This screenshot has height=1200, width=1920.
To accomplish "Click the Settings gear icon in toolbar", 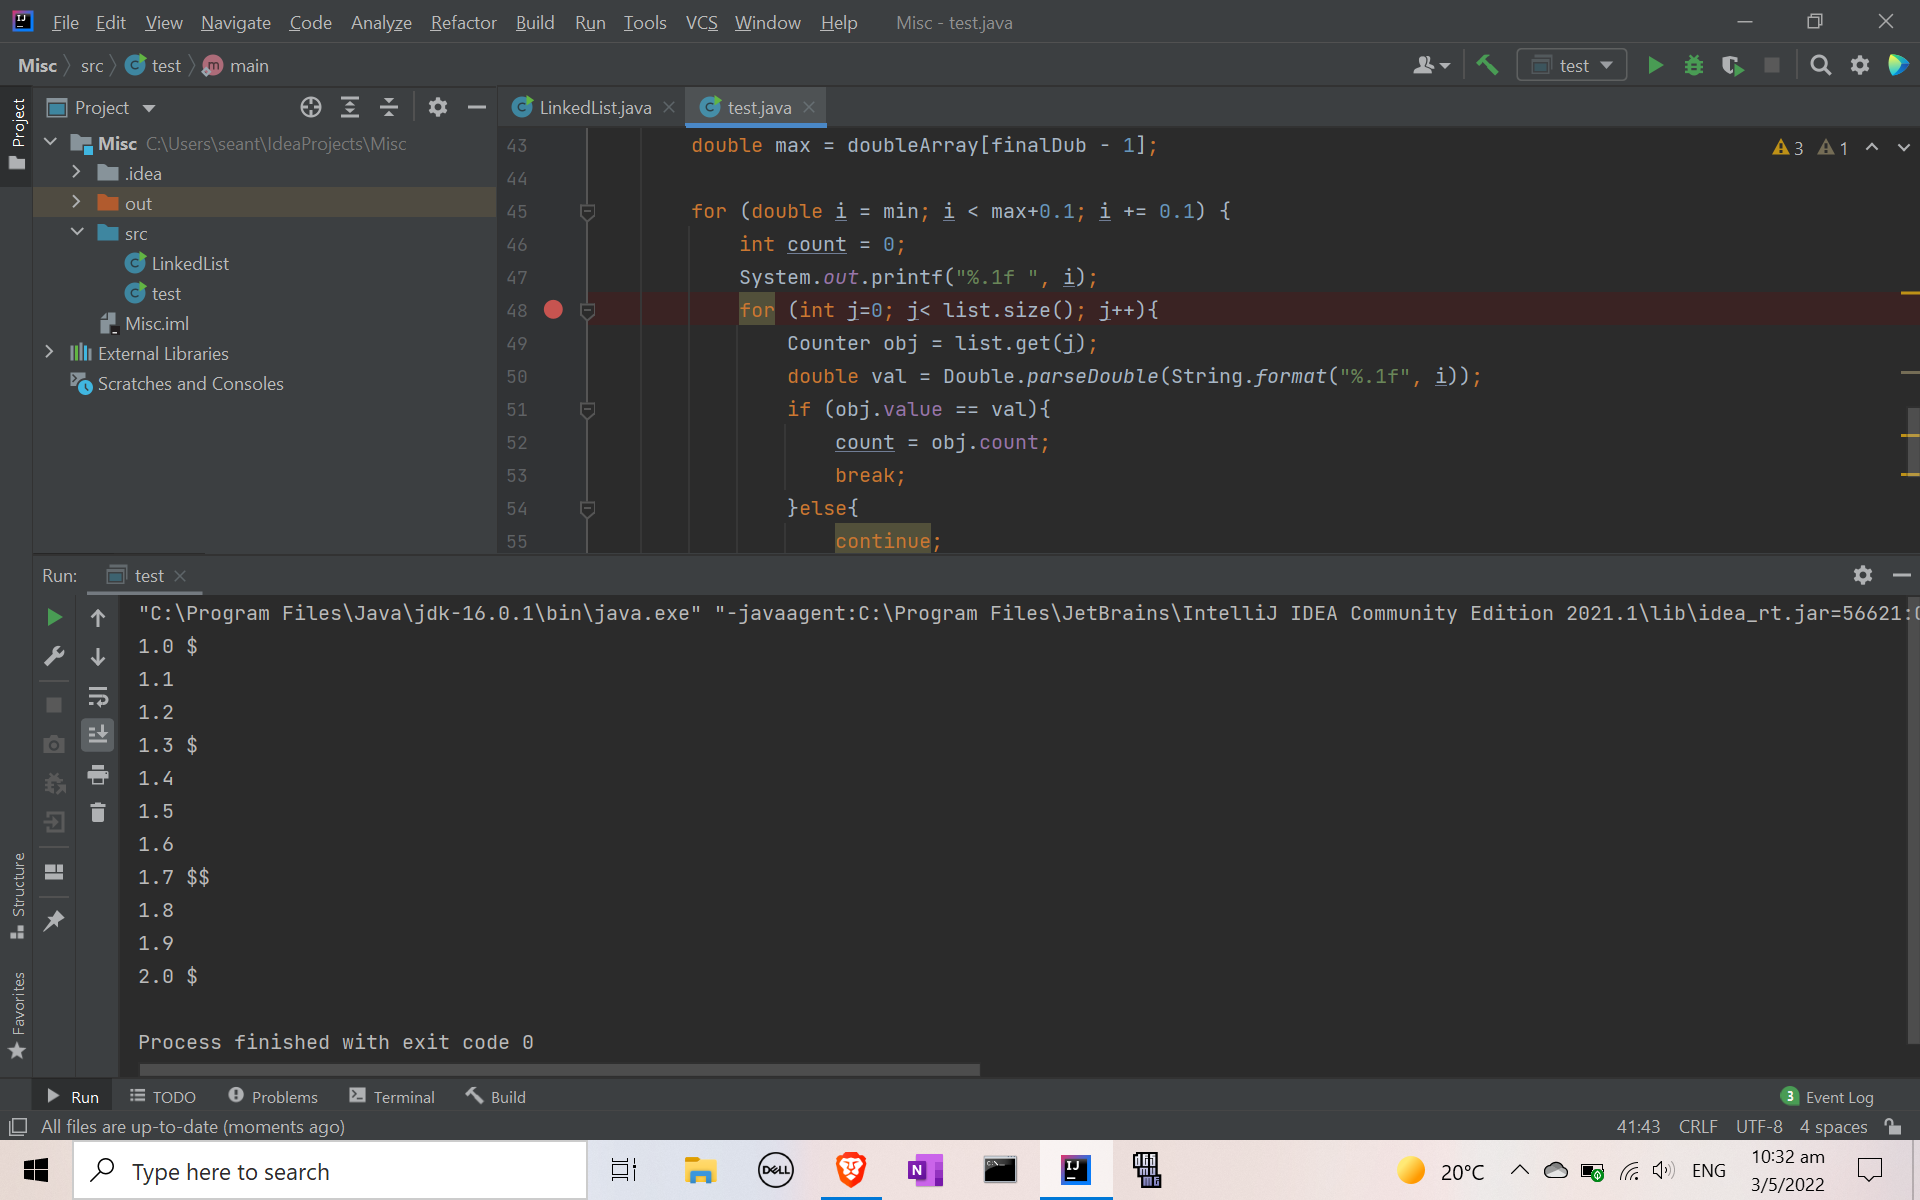I will [x=1861, y=66].
